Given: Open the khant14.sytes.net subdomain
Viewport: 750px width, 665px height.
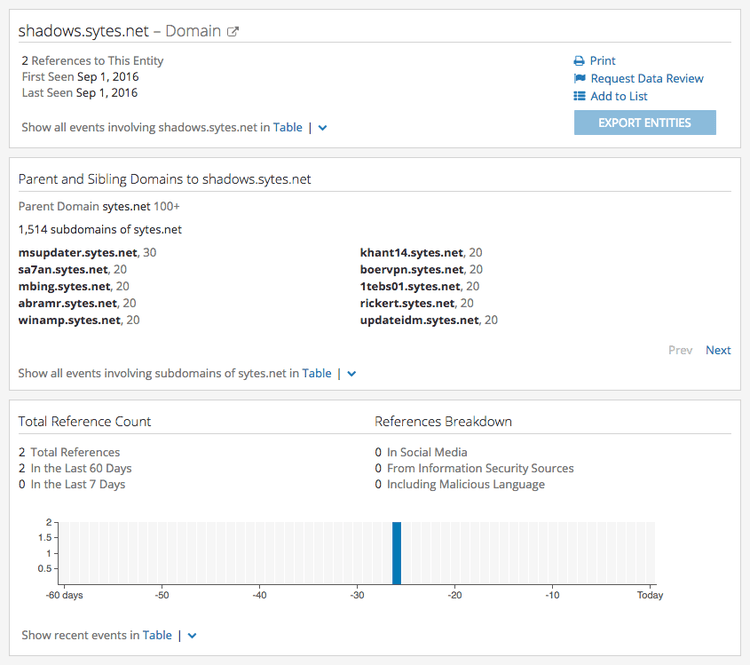Looking at the screenshot, I should click(411, 253).
